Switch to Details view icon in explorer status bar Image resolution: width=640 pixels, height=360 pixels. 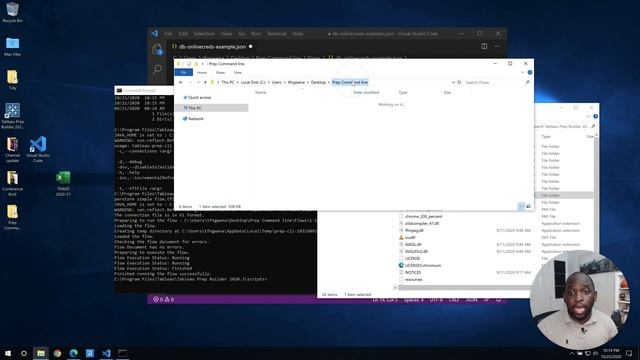521,207
